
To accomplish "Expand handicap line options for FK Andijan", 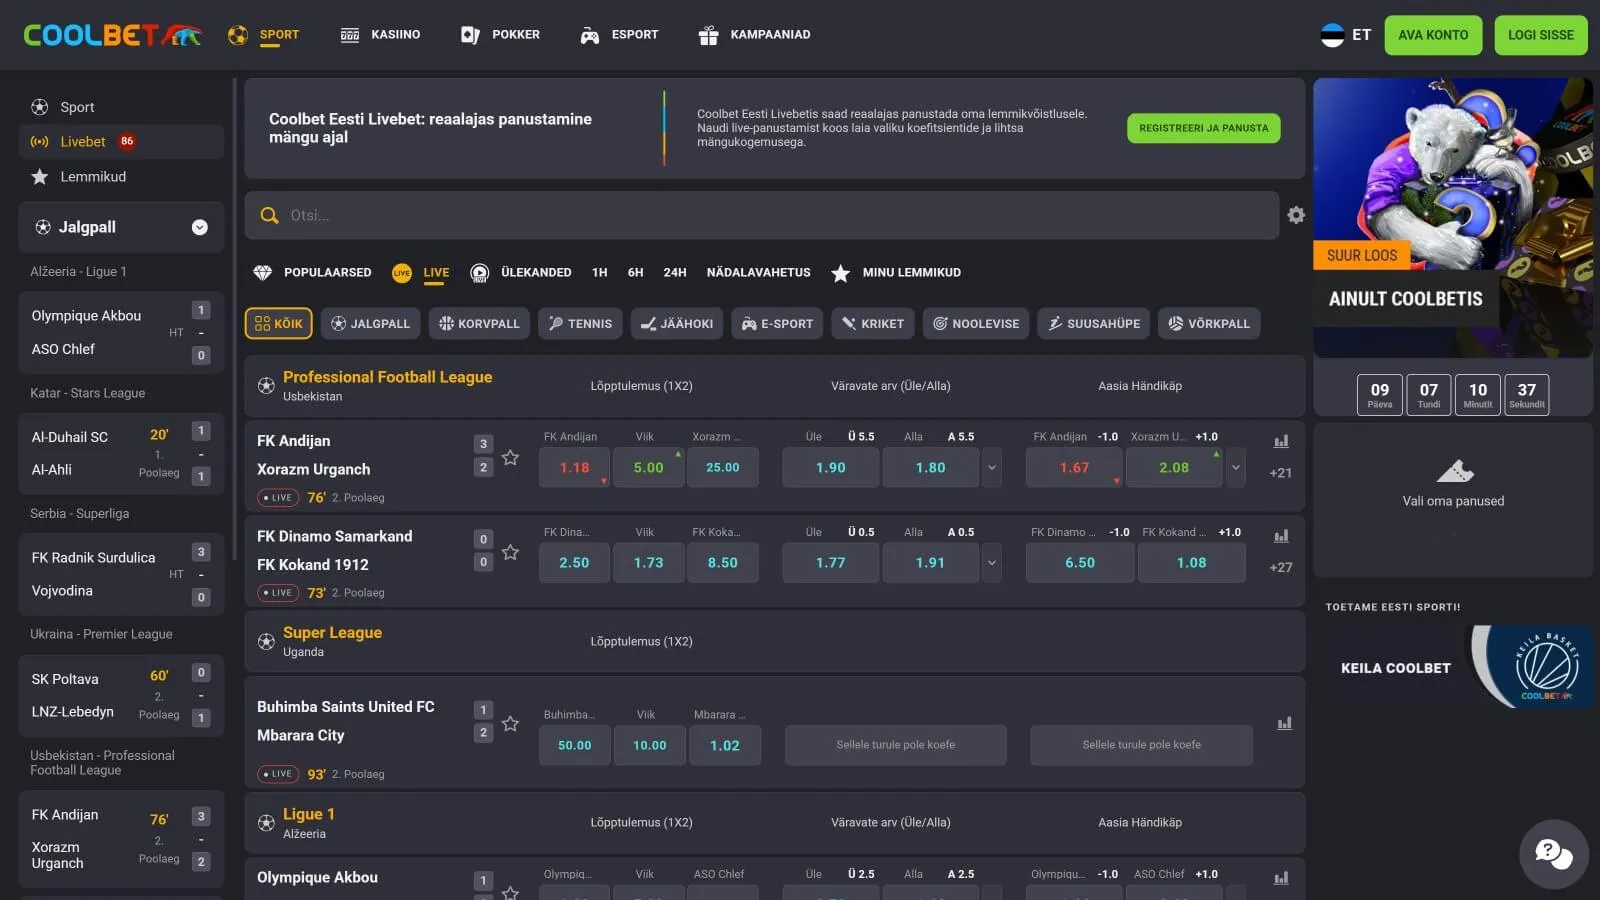I will (1236, 467).
